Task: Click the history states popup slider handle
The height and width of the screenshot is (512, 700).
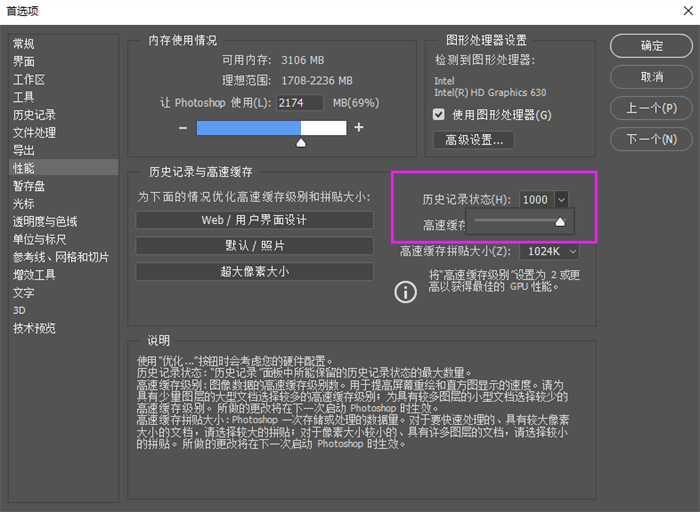Action: (x=560, y=221)
